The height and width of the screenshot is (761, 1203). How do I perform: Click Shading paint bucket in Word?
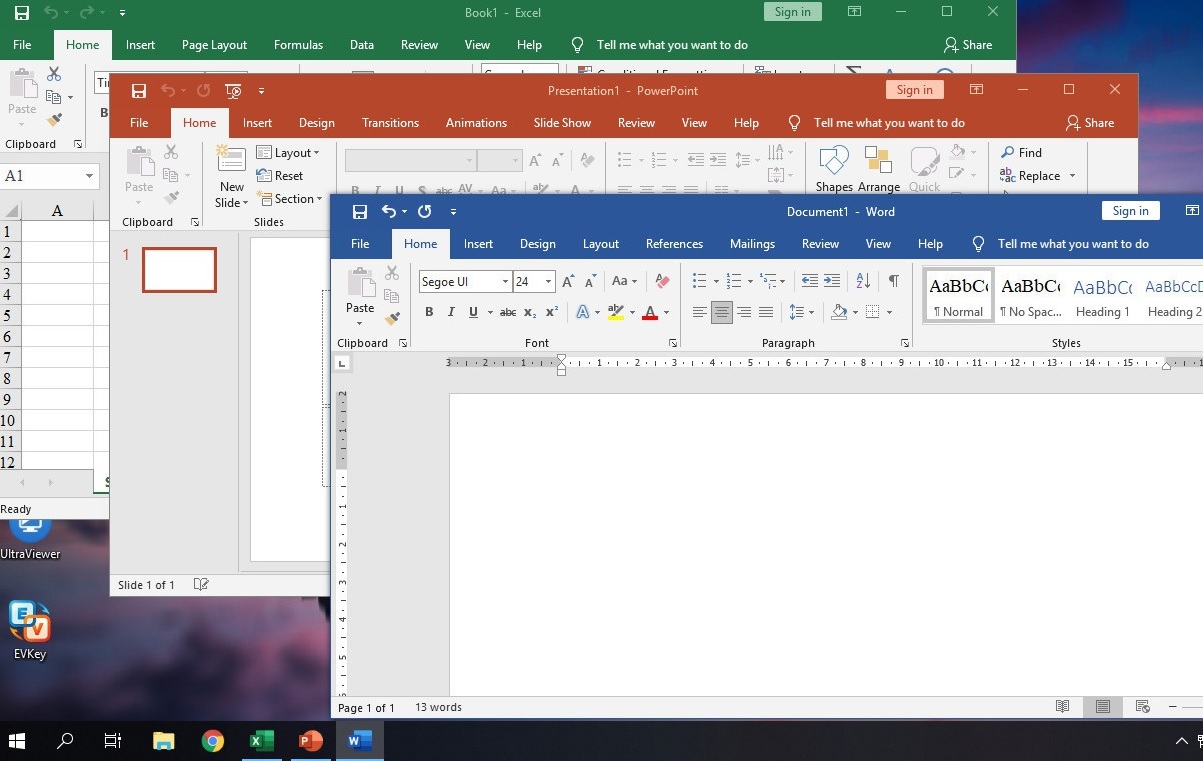pos(839,312)
